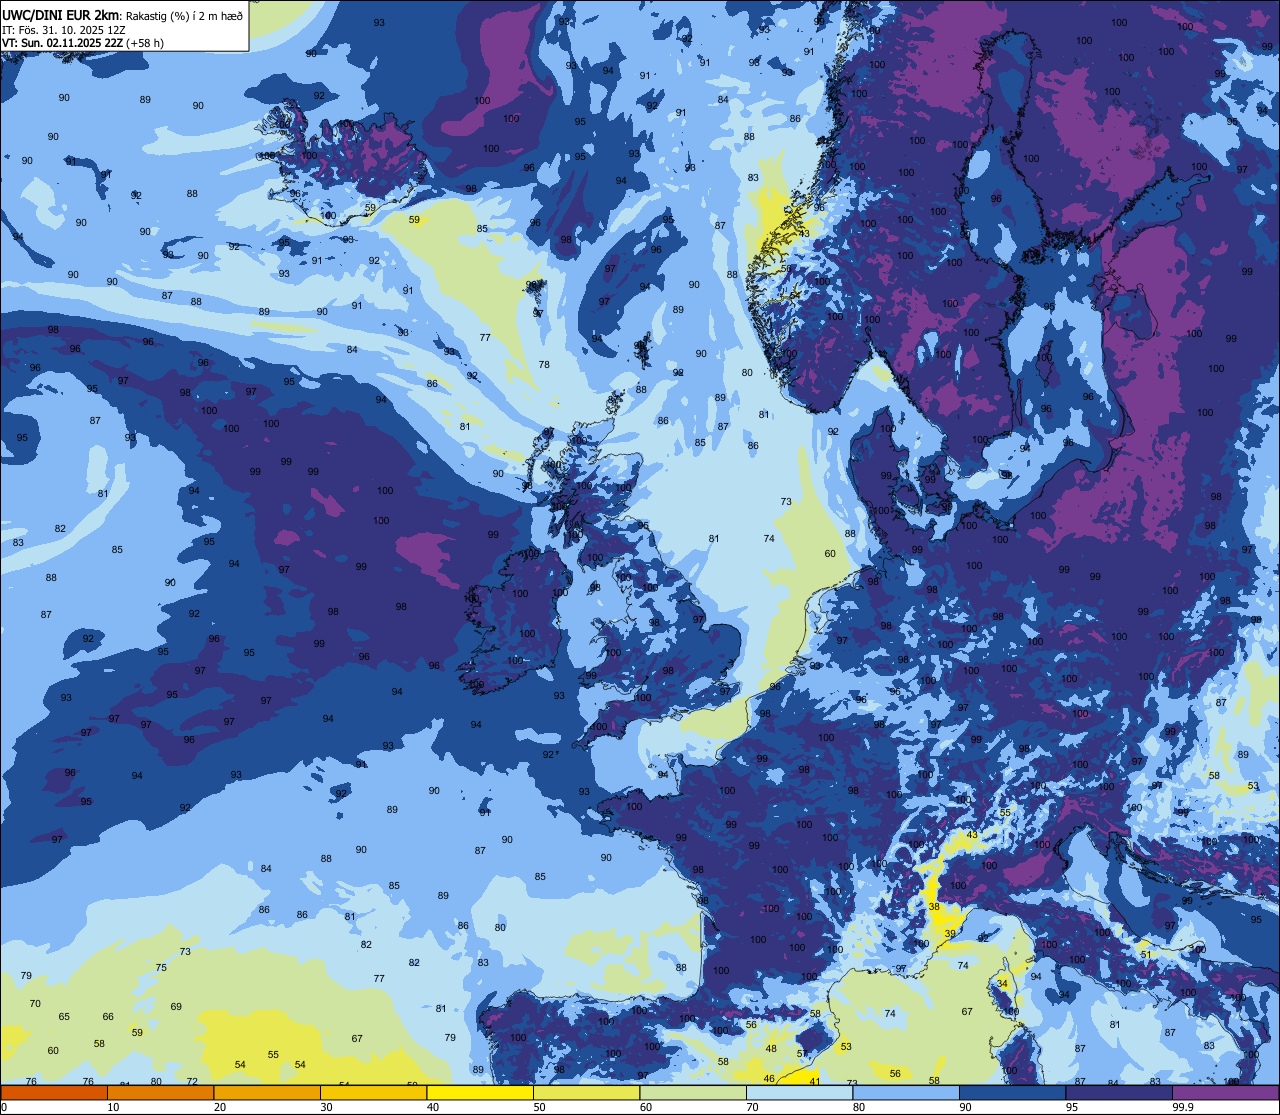
Task: Click the purple legend segment above 99.9
Action: click(1225, 1092)
